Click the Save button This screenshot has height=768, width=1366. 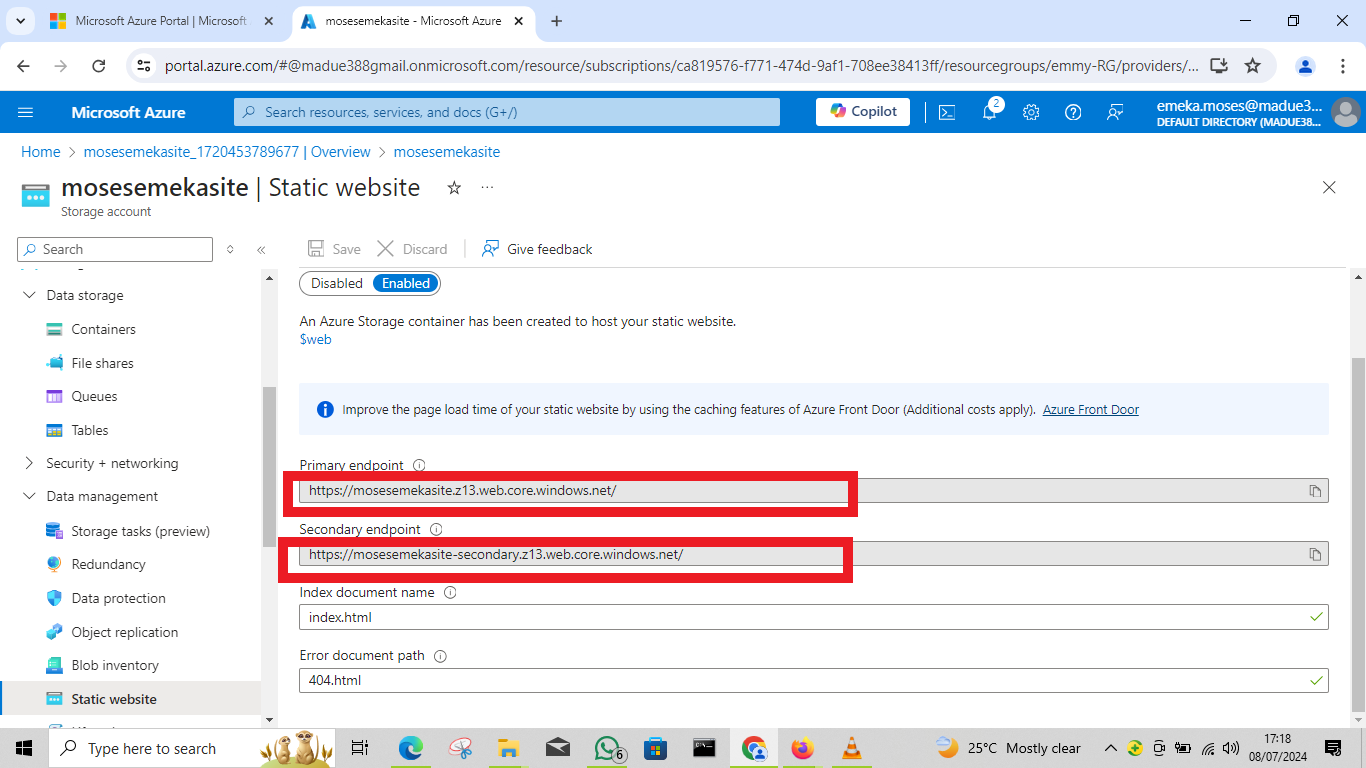click(x=334, y=249)
